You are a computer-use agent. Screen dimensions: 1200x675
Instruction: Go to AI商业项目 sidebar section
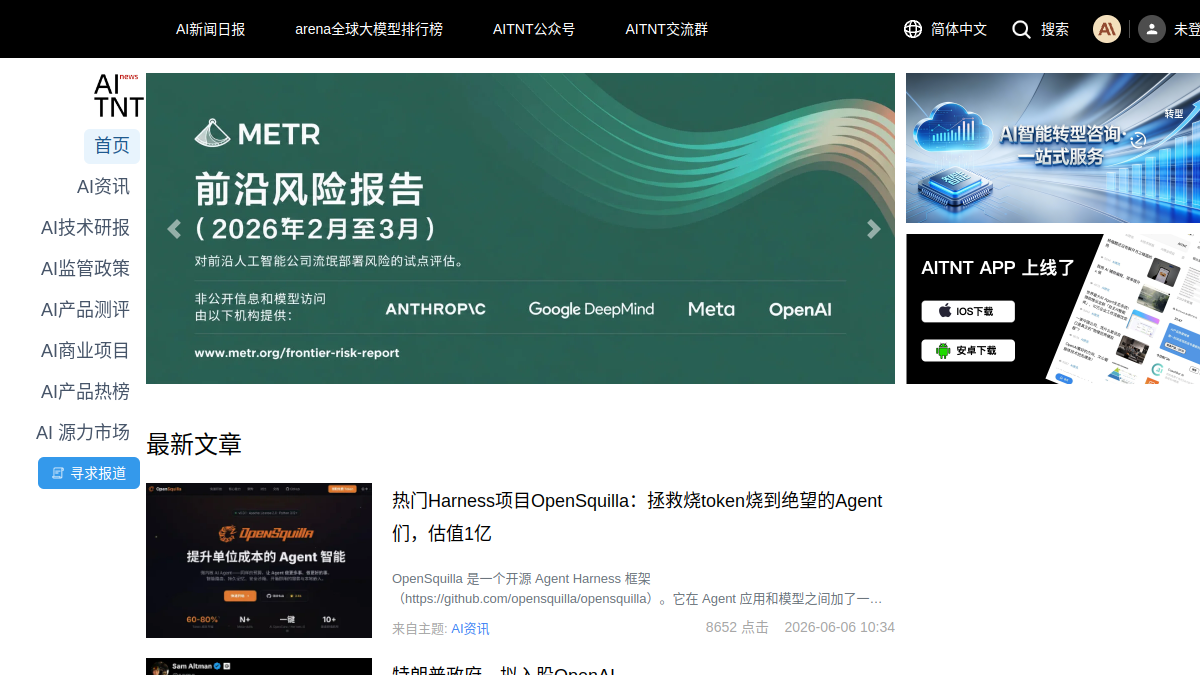click(85, 351)
